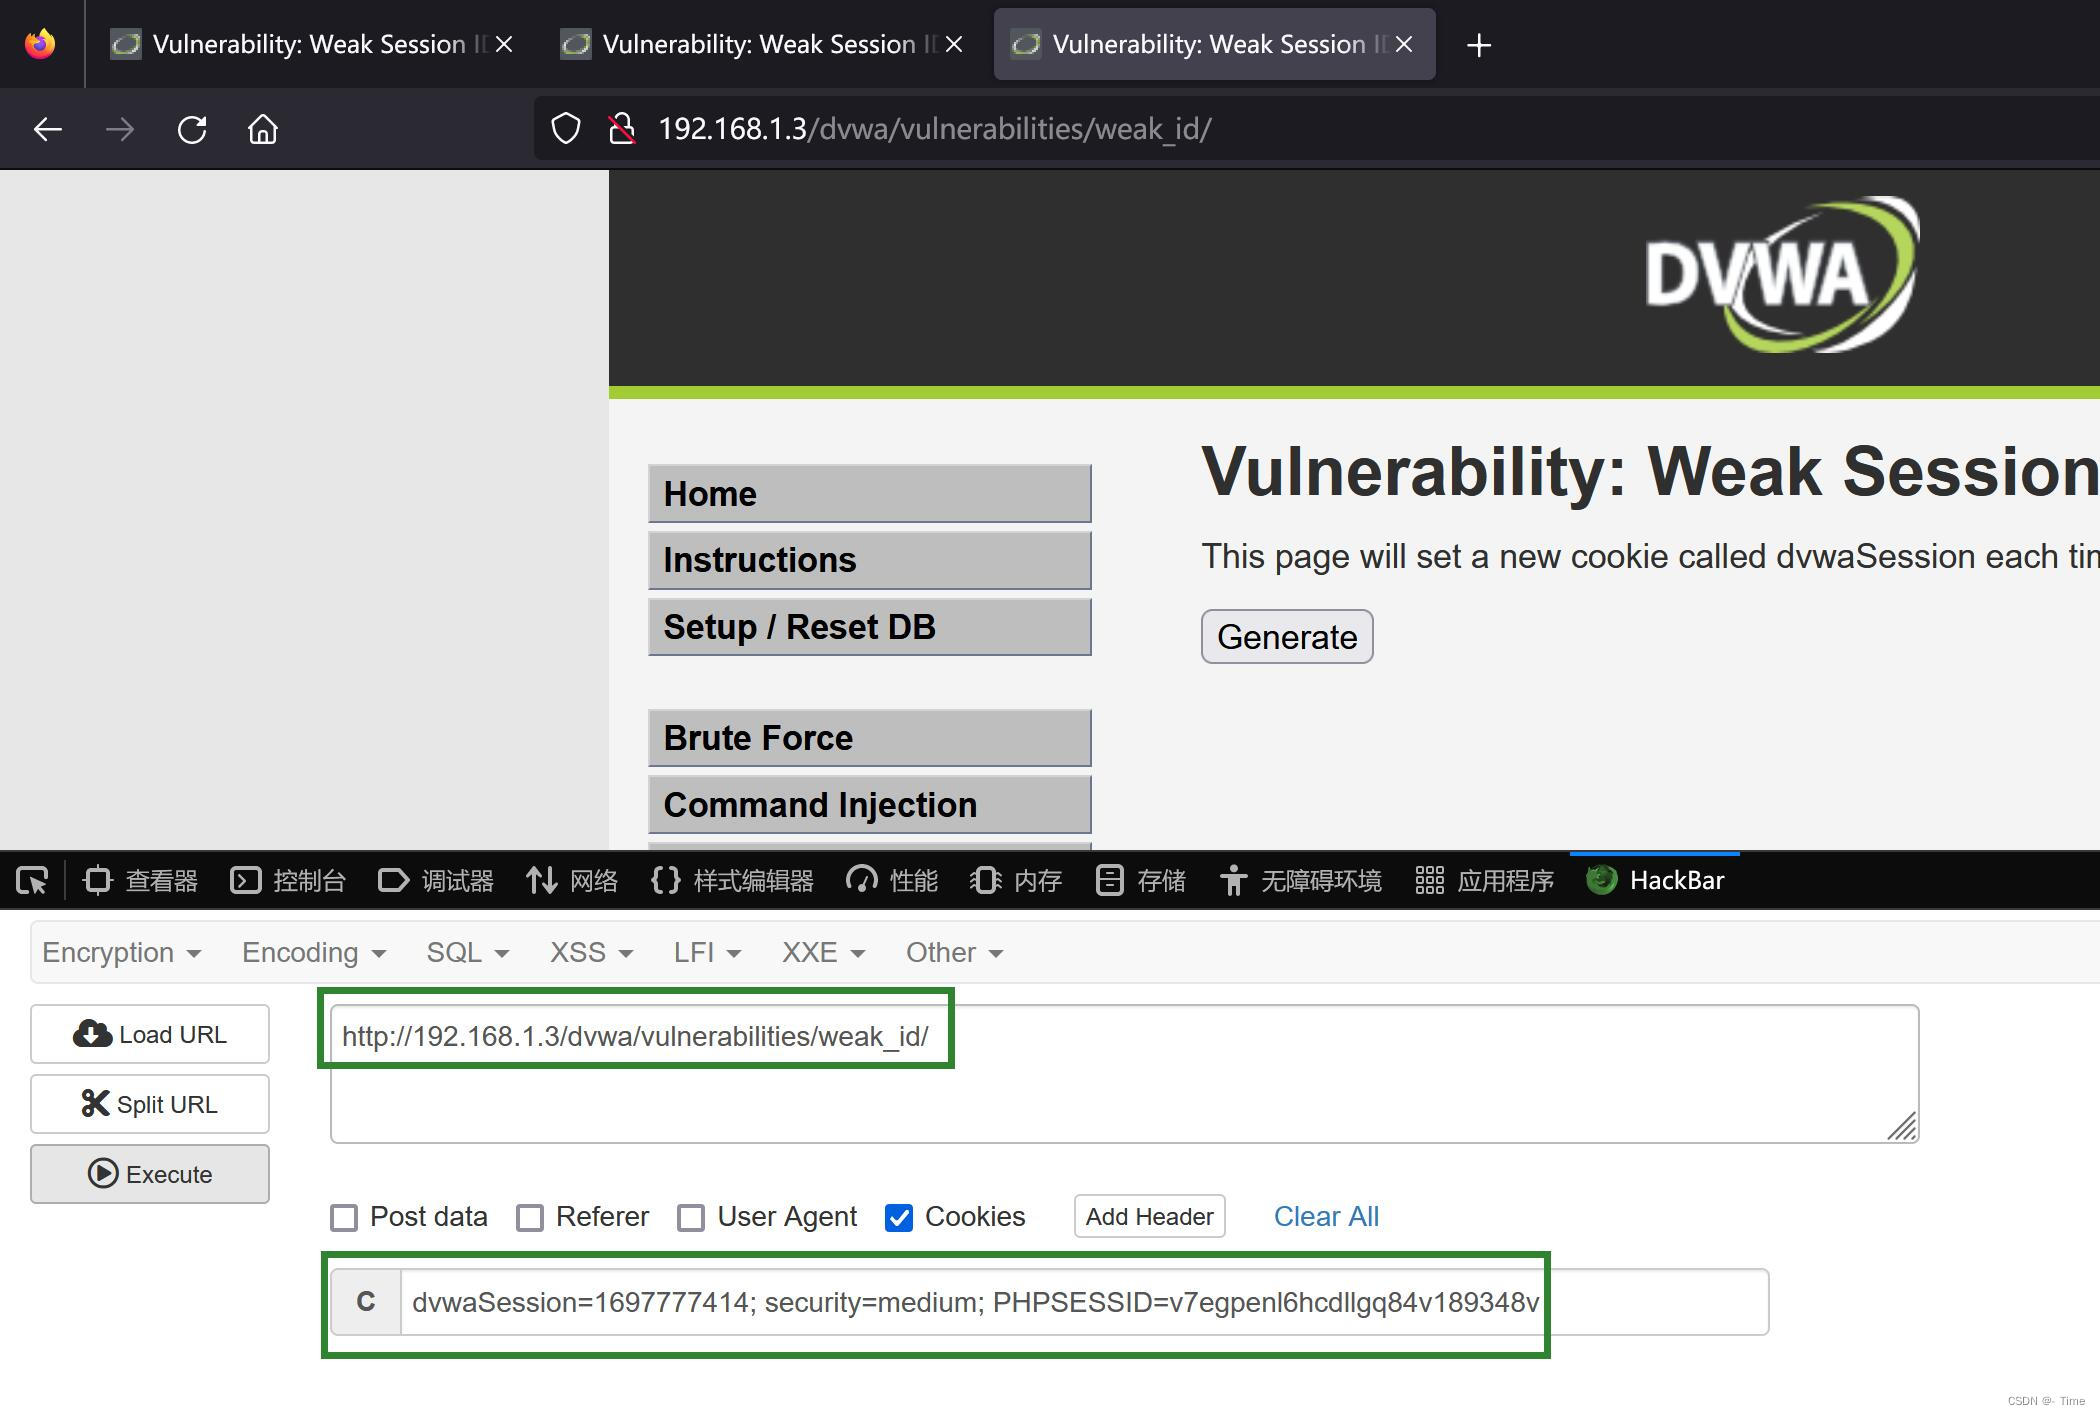The height and width of the screenshot is (1415, 2100).
Task: Open the Storage (存储) devtools panel
Action: click(1140, 880)
